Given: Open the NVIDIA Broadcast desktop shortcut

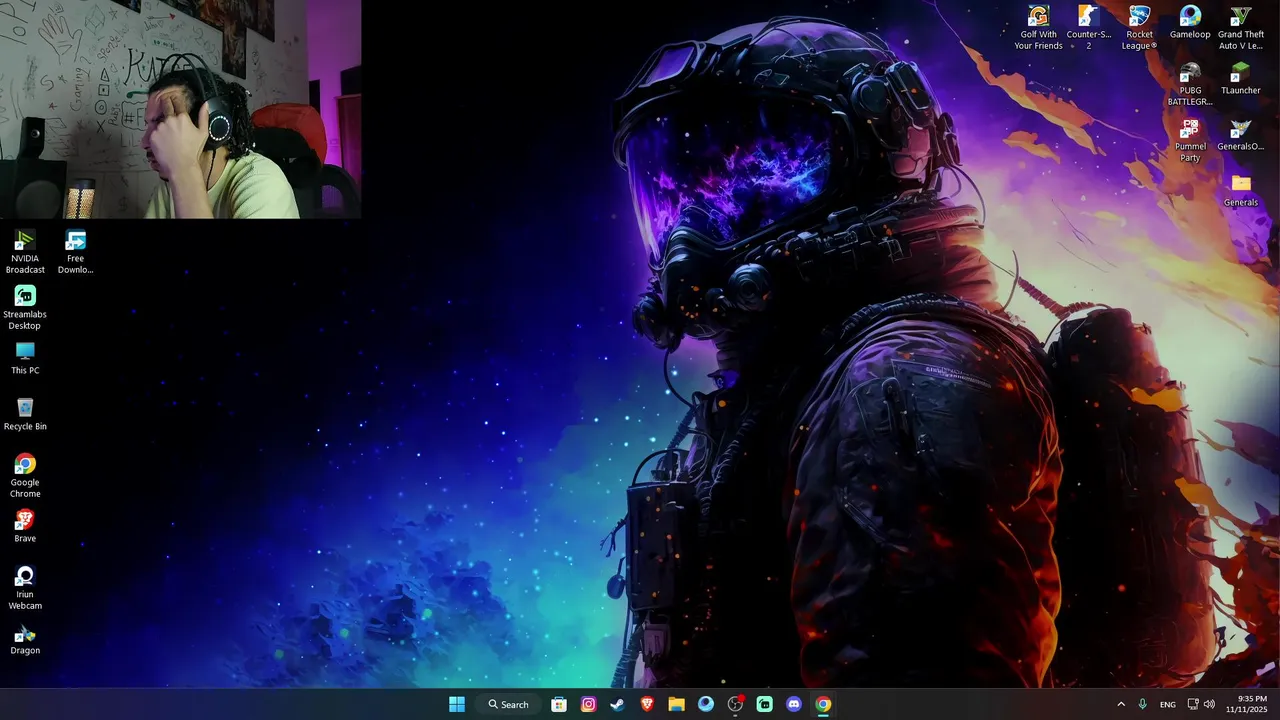Looking at the screenshot, I should [x=25, y=251].
